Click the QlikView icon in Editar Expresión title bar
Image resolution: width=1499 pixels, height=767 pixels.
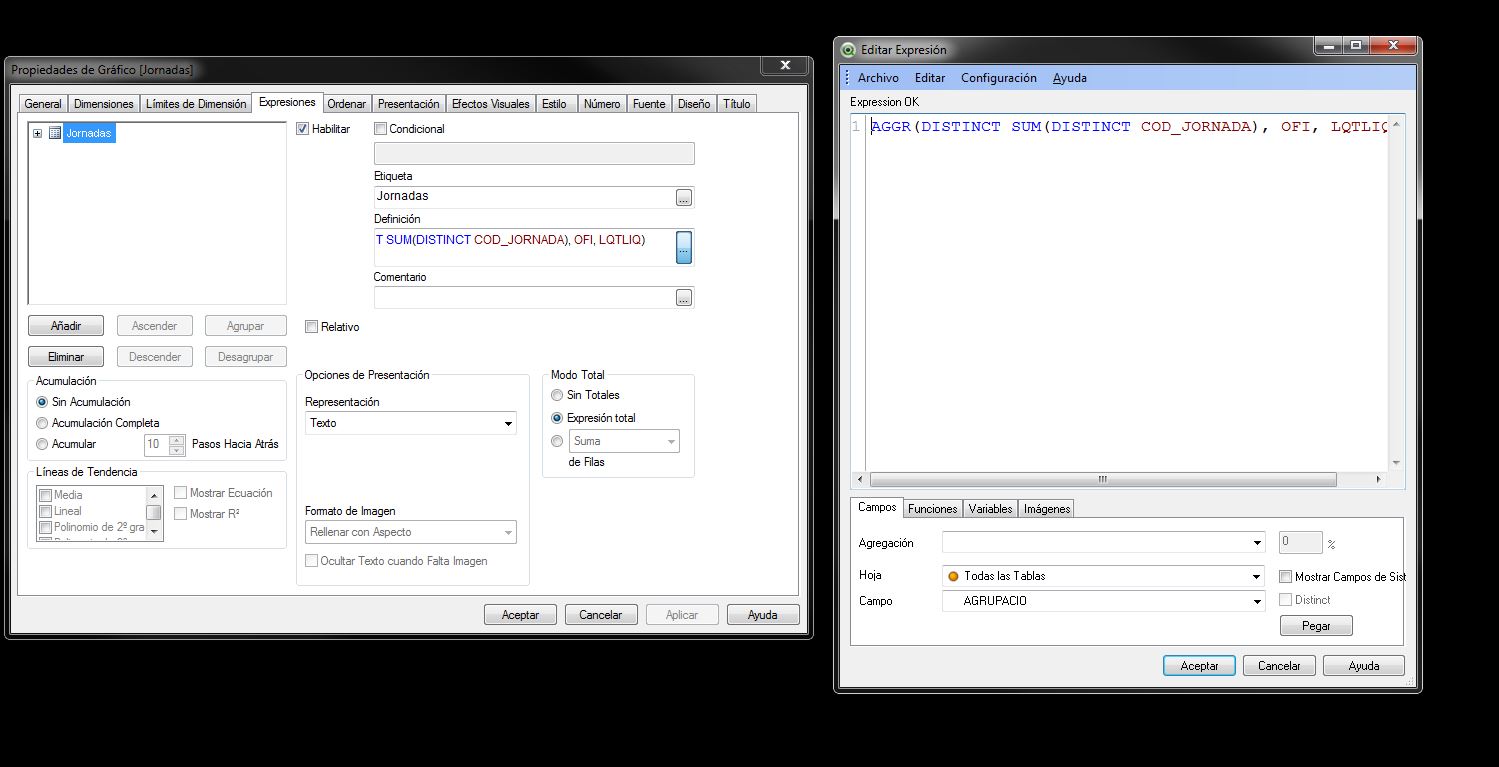click(849, 50)
